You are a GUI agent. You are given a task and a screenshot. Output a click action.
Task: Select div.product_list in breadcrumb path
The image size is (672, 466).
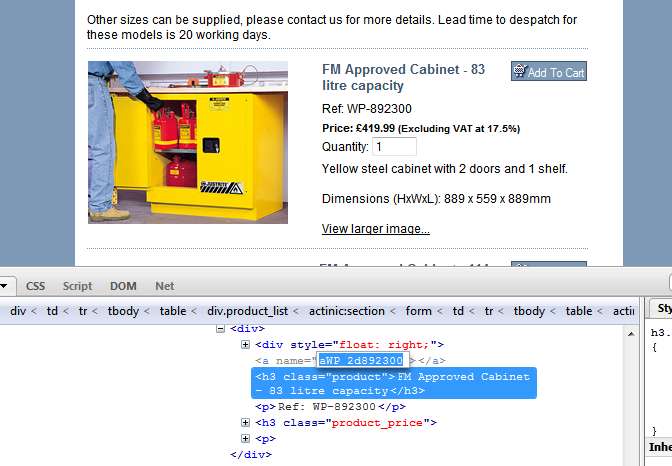[248, 311]
